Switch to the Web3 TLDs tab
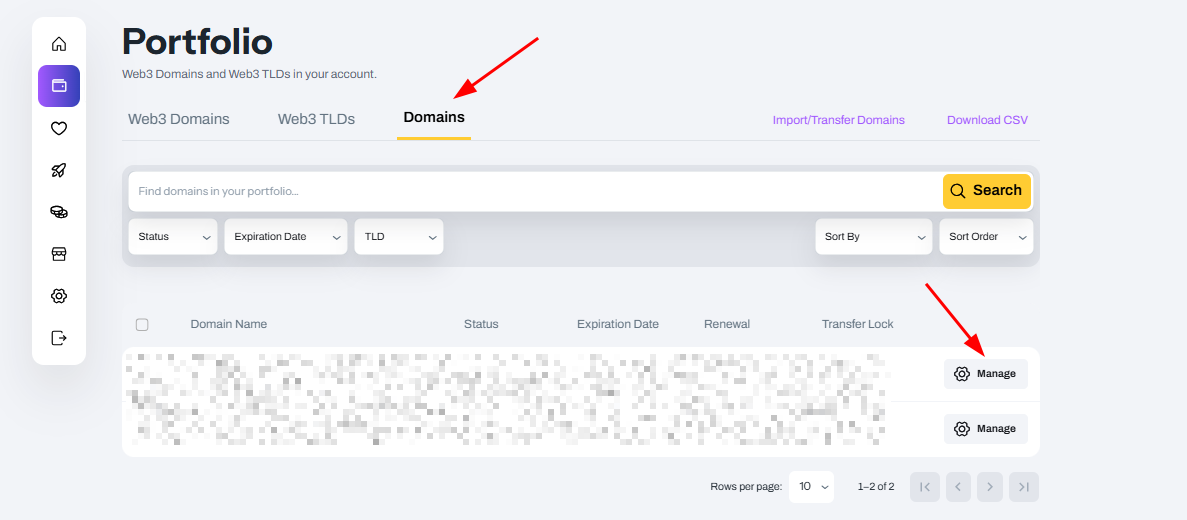The height and width of the screenshot is (520, 1187). tap(316, 119)
